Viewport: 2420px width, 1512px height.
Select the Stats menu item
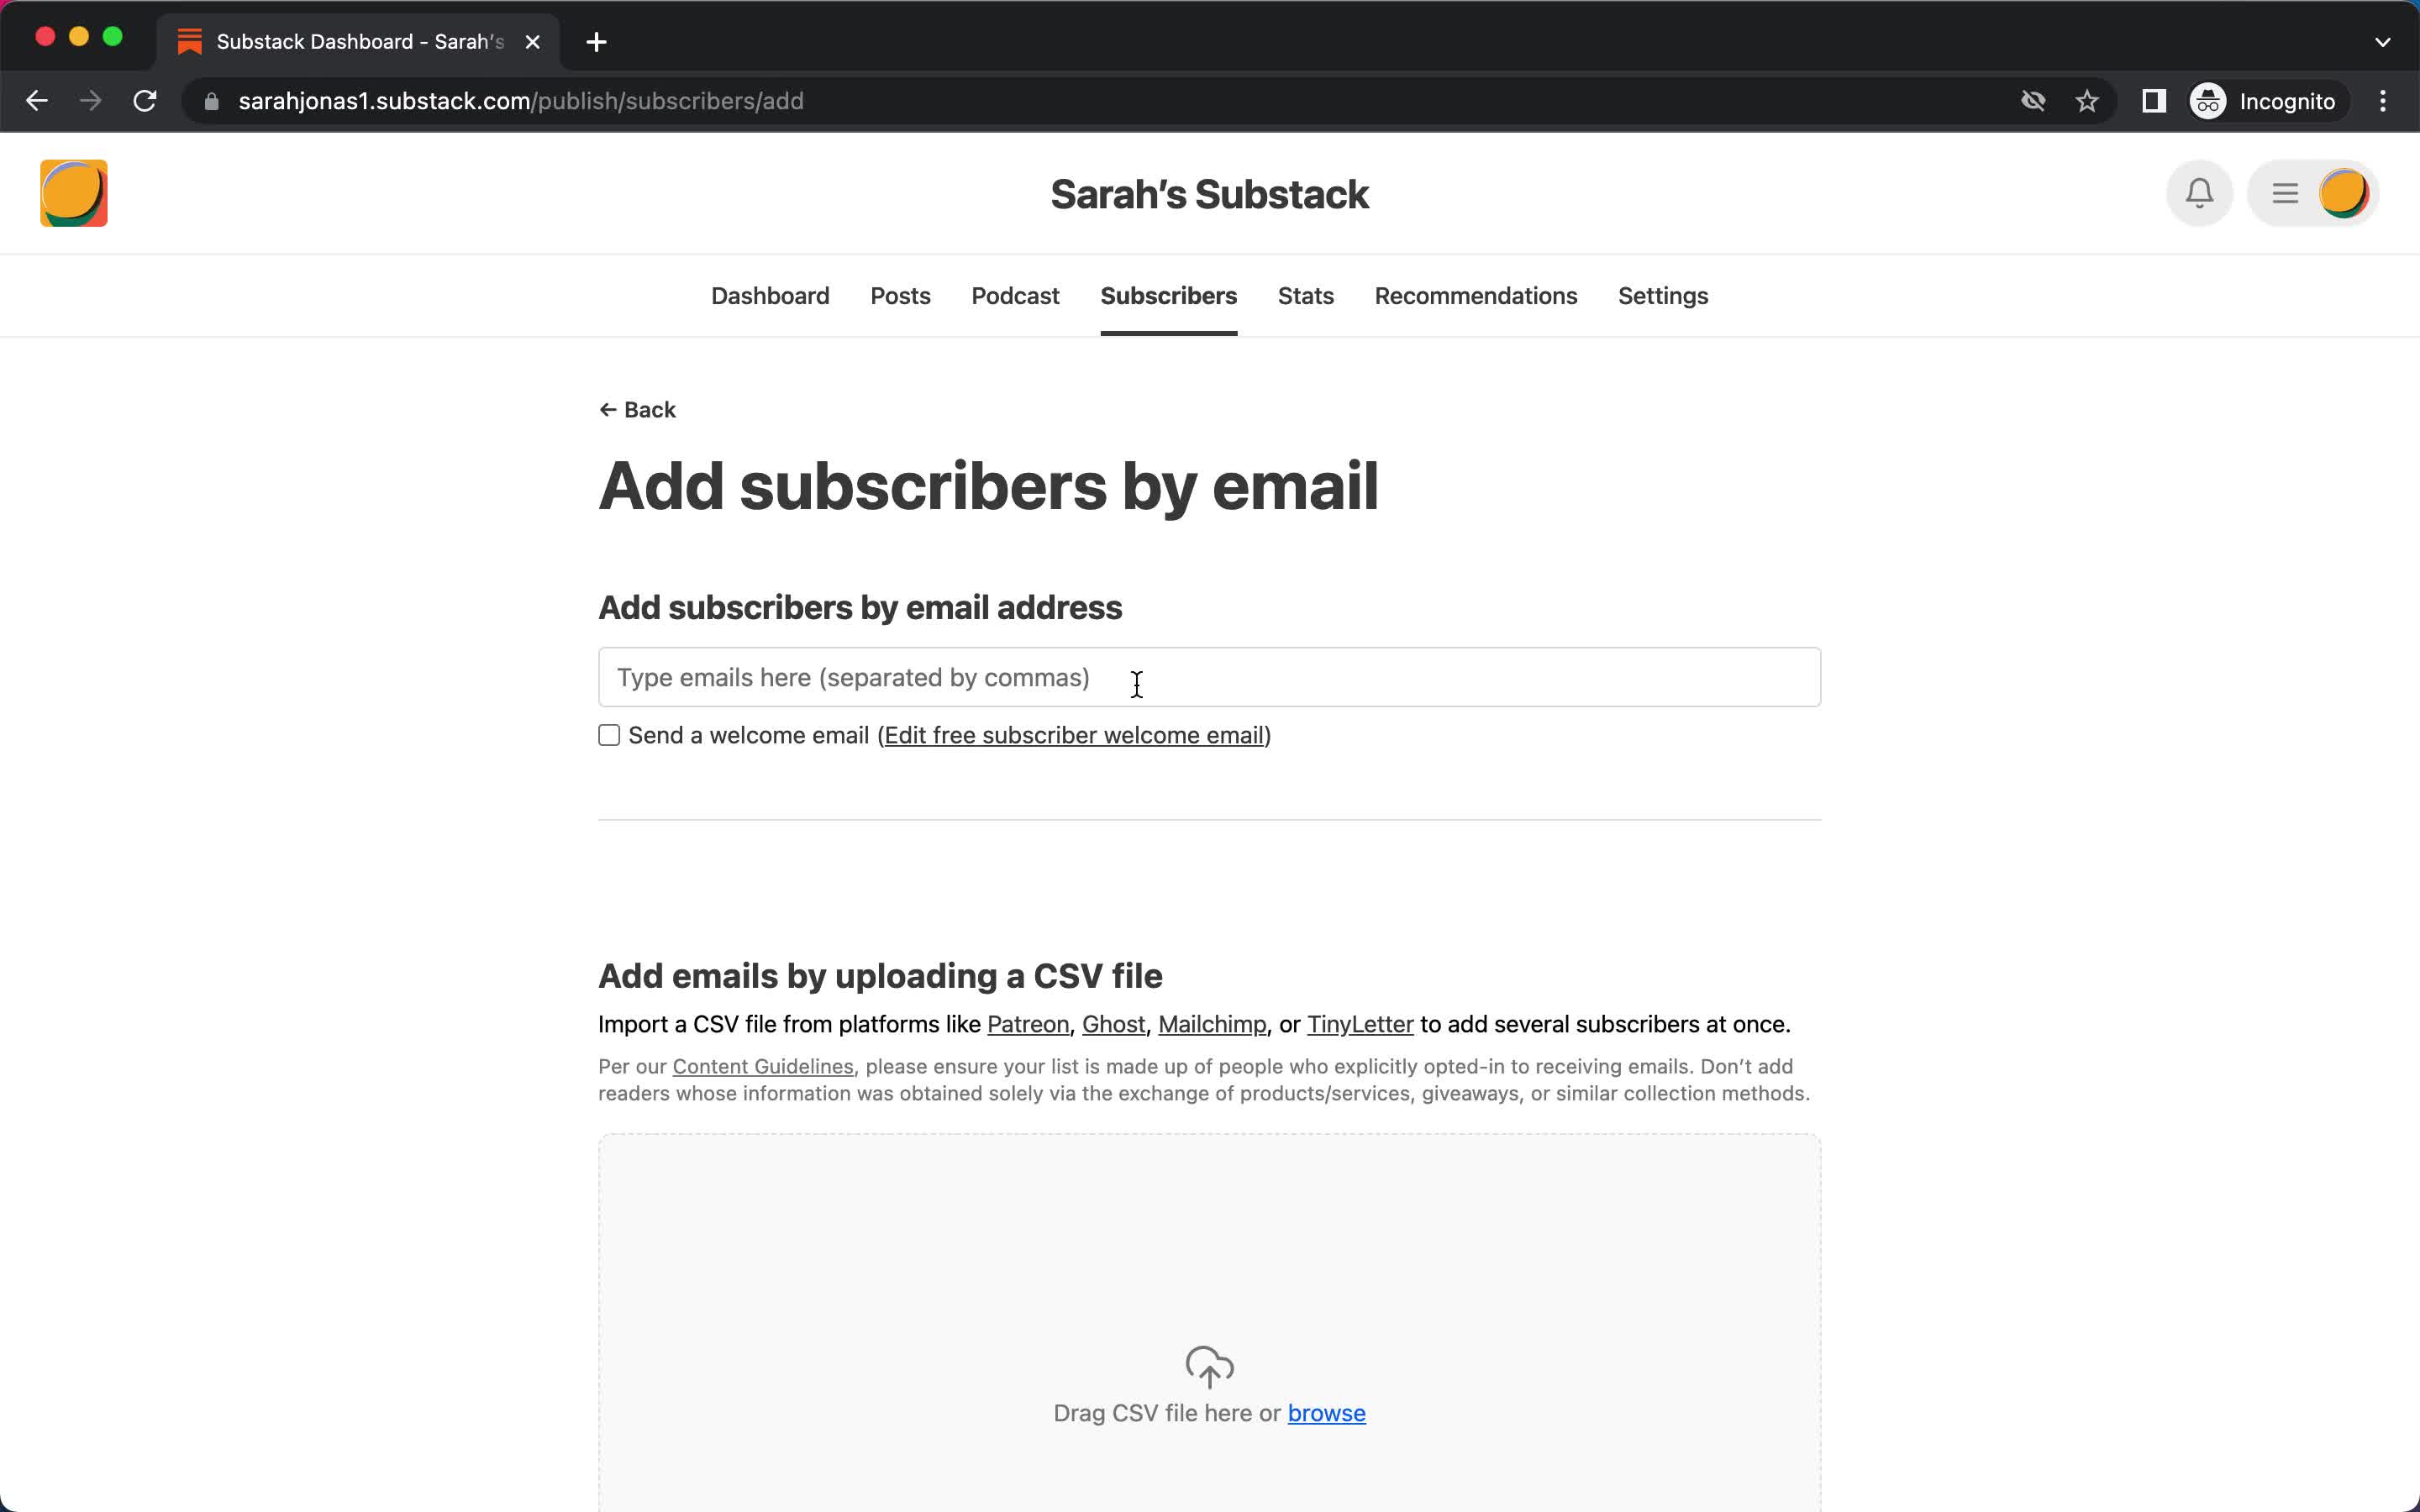(1305, 294)
